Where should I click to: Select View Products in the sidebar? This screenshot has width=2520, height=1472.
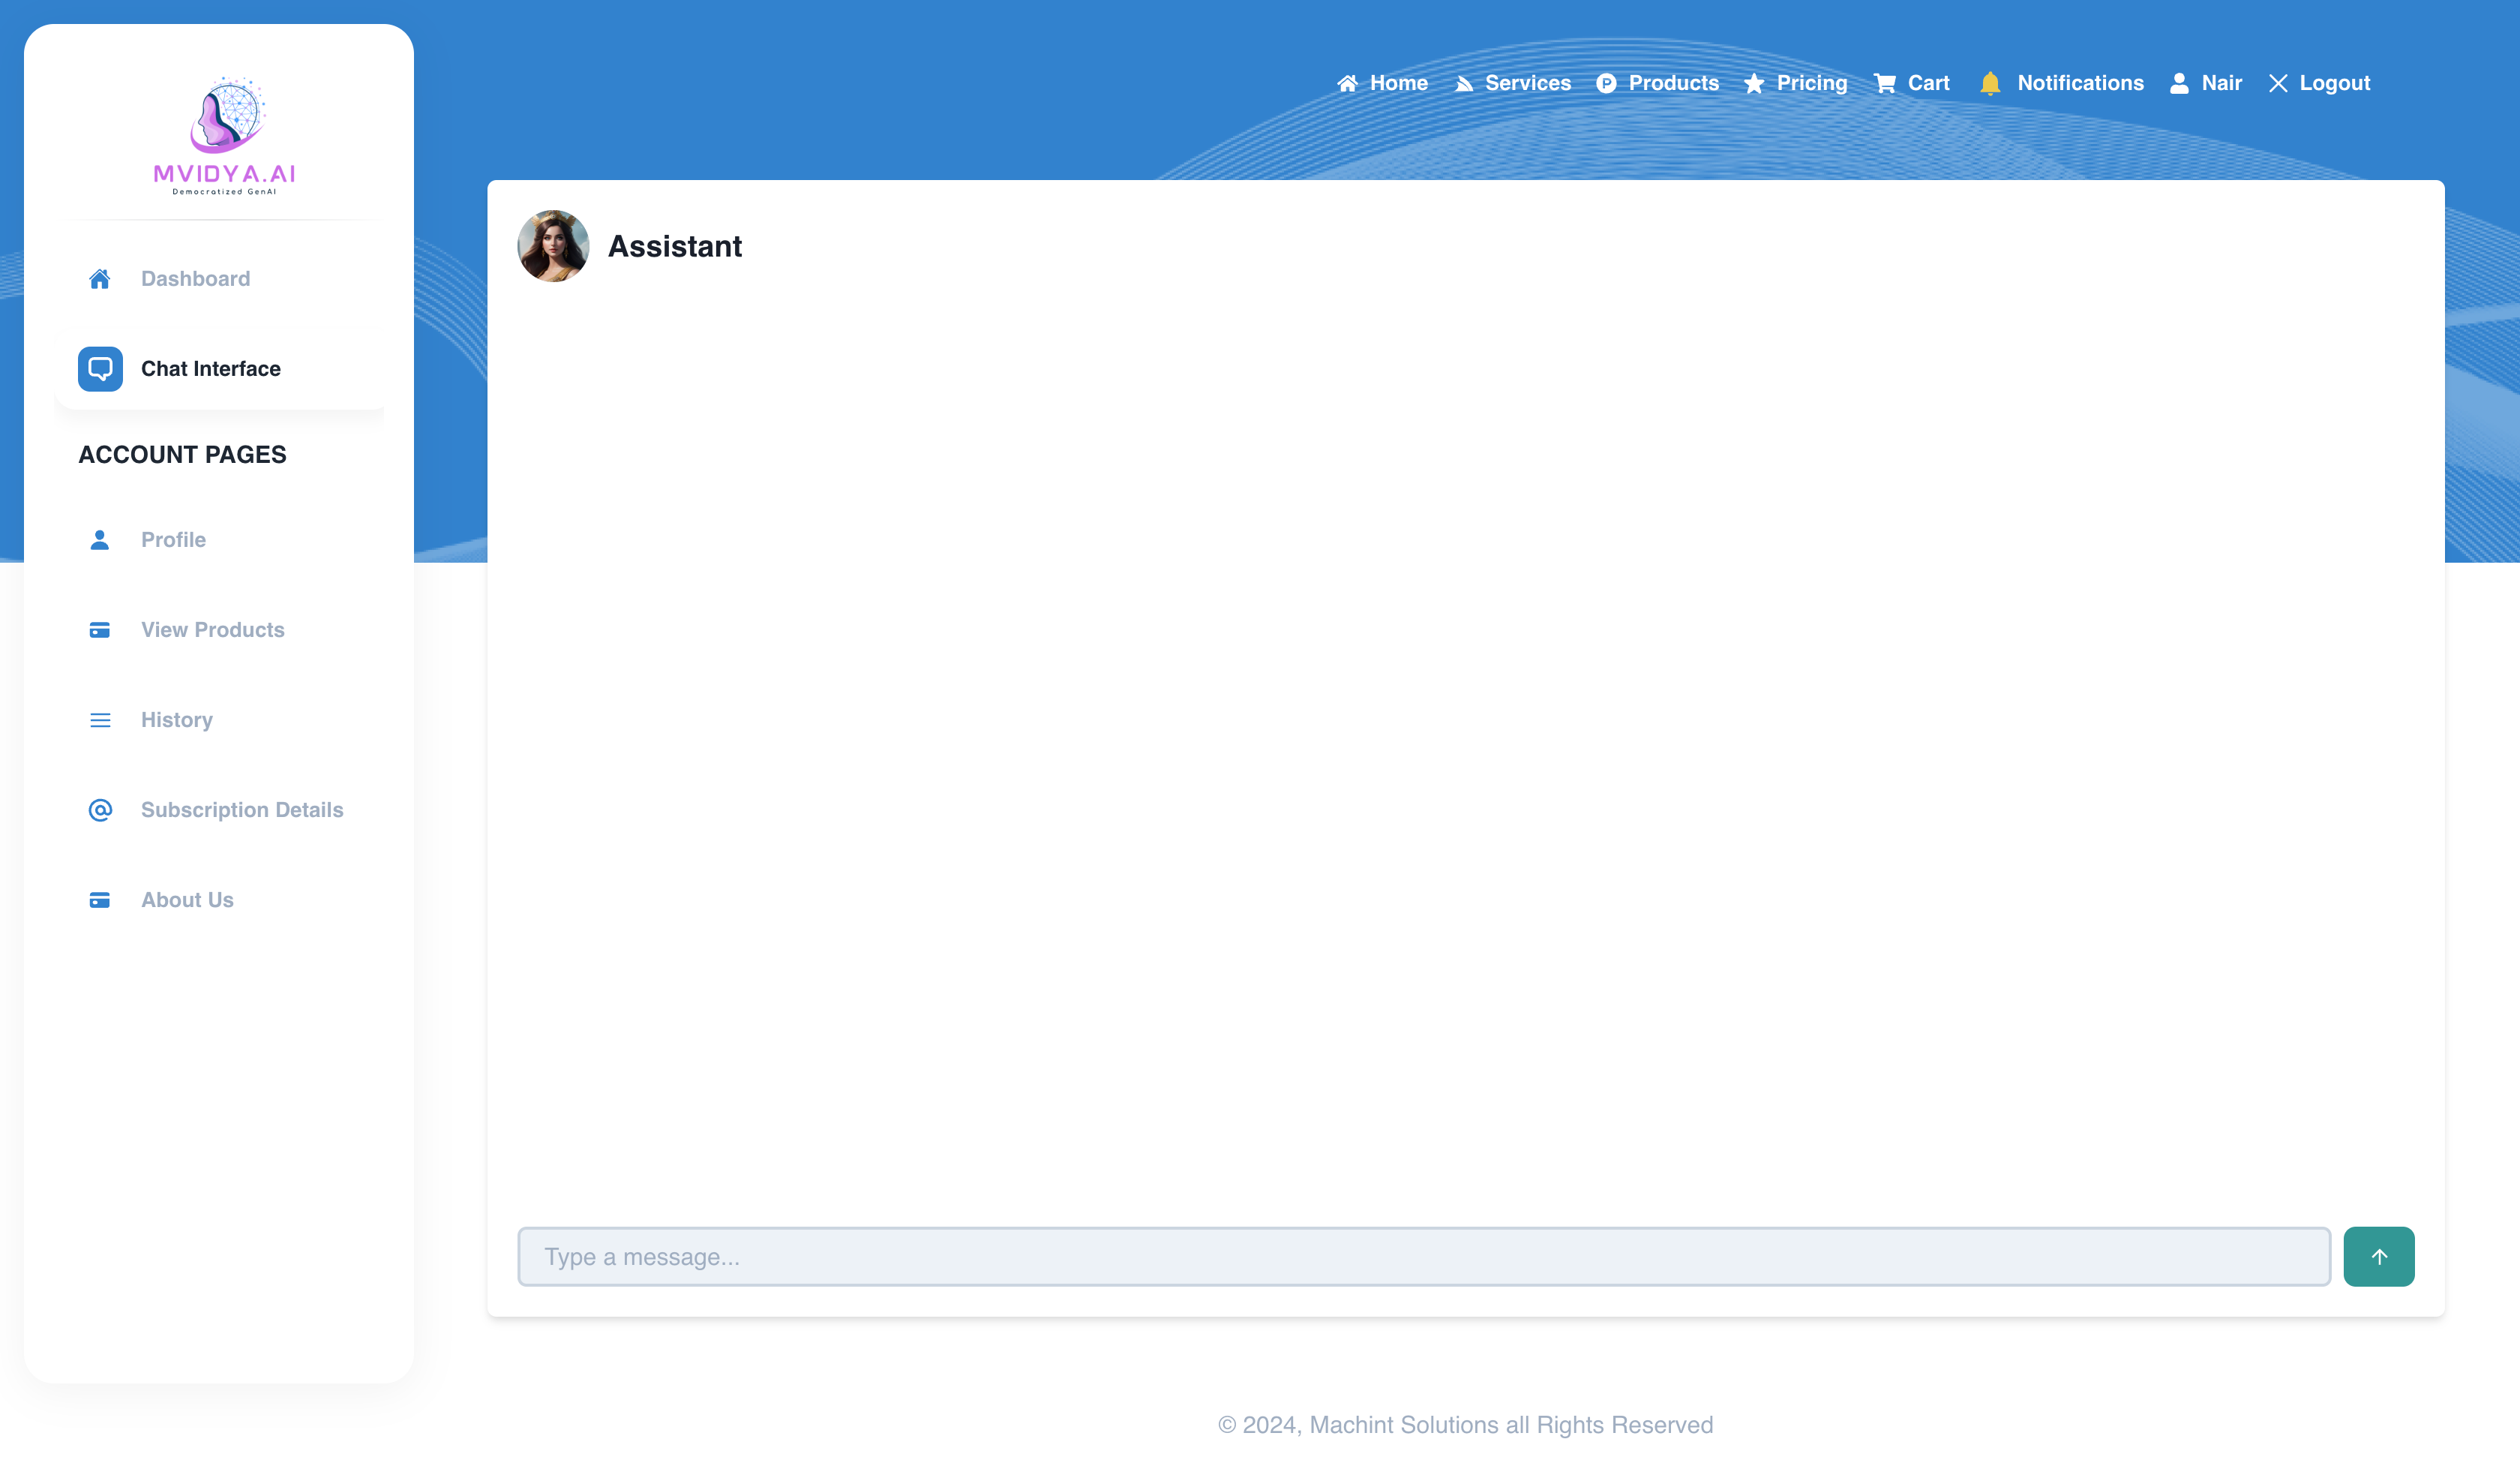point(212,630)
